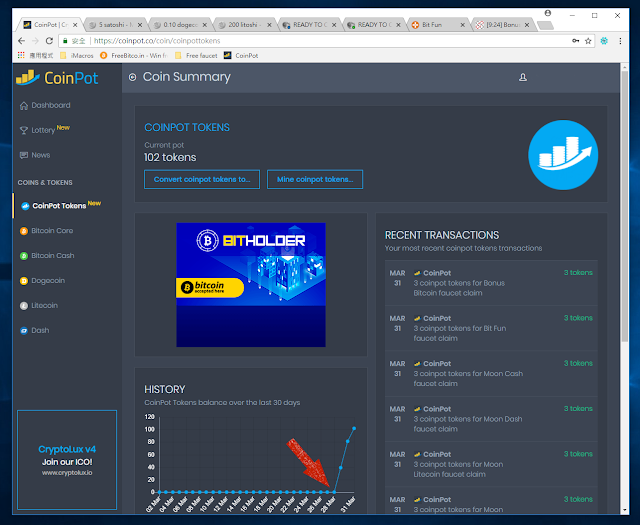Open Chrome three-dot menu
The image size is (640, 525).
620,41
